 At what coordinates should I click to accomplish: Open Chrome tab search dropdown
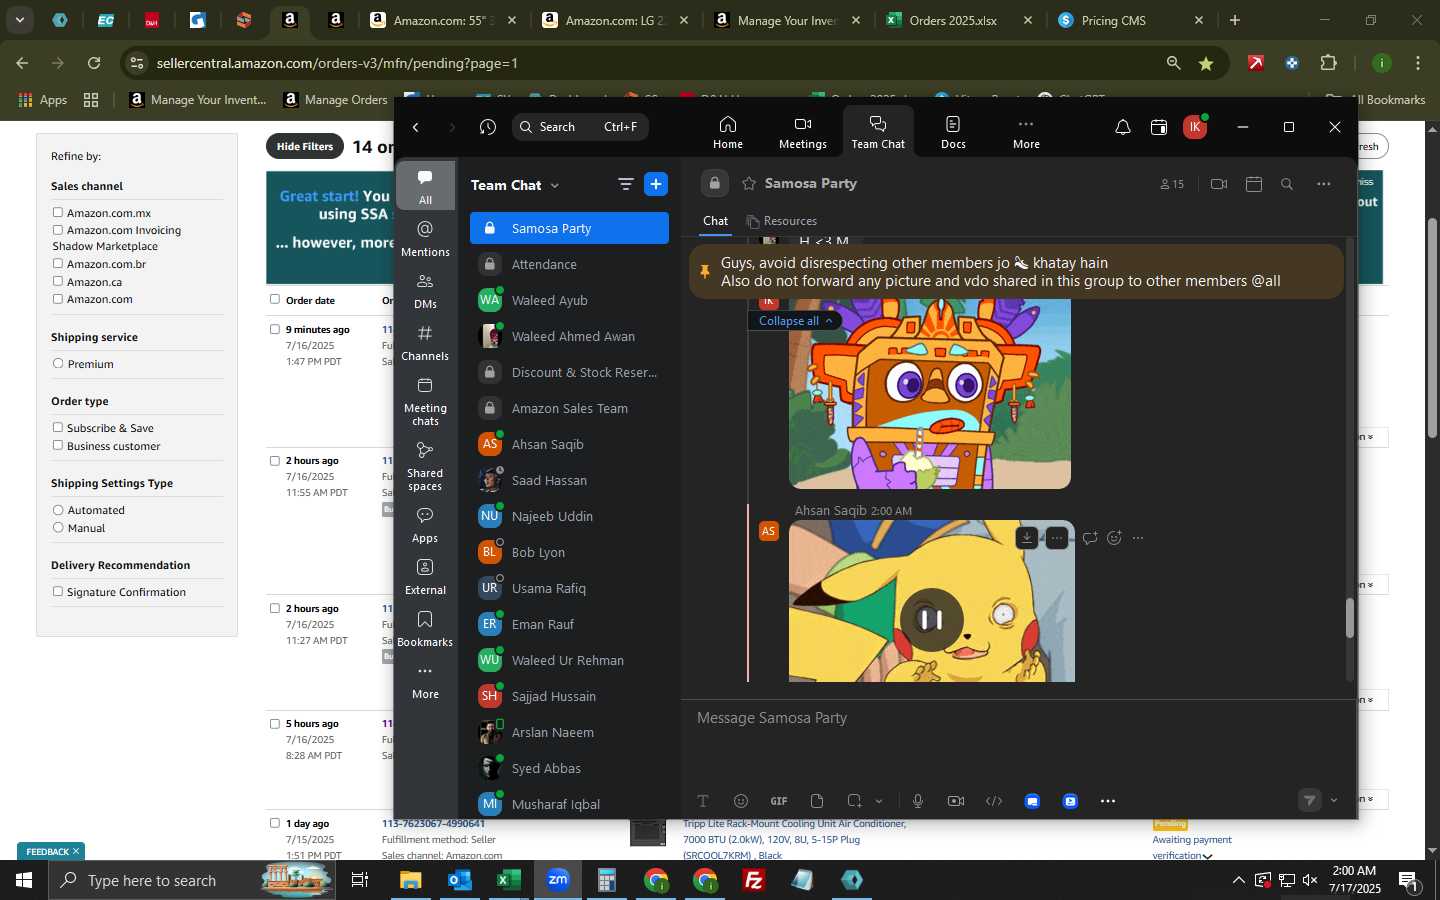tap(19, 20)
